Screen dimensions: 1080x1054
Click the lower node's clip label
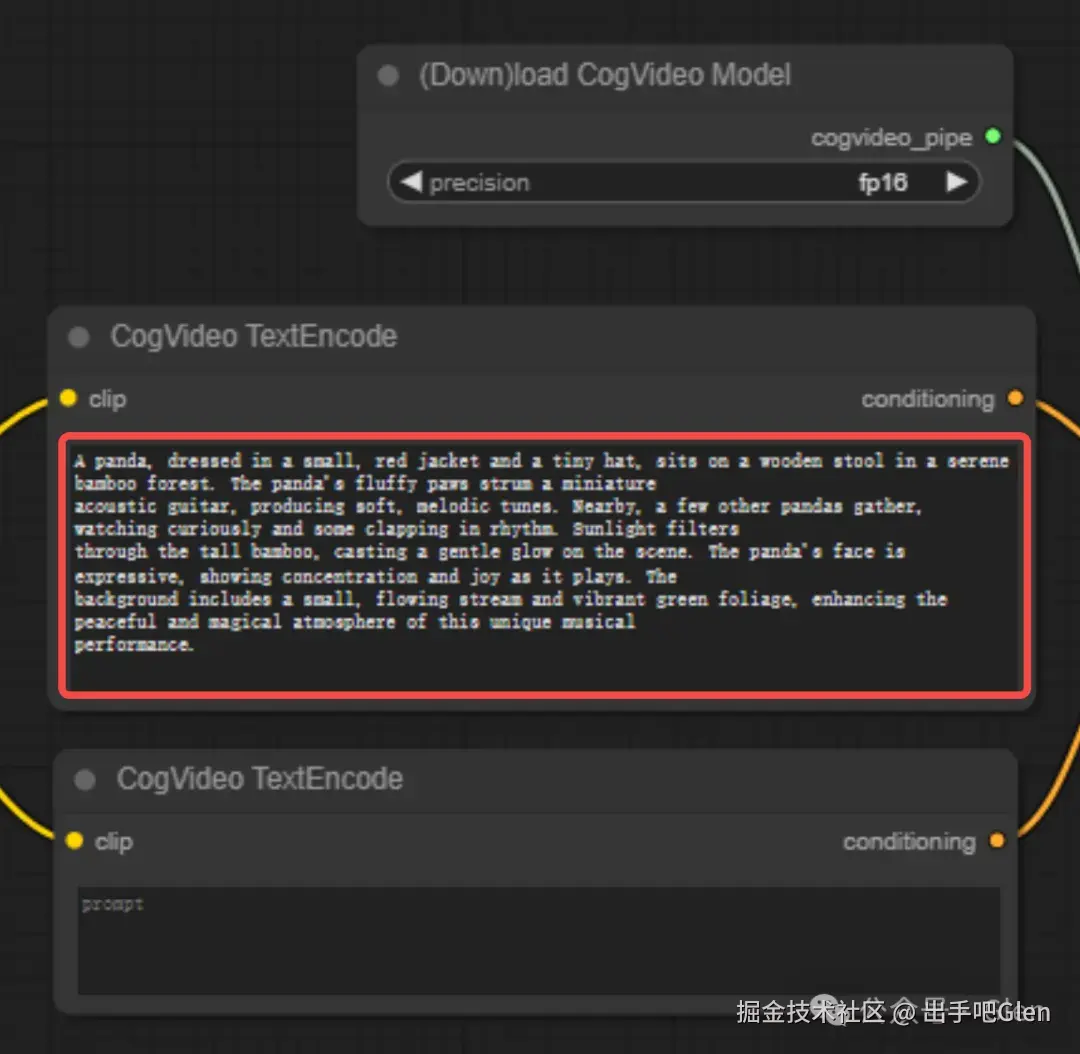point(114,842)
